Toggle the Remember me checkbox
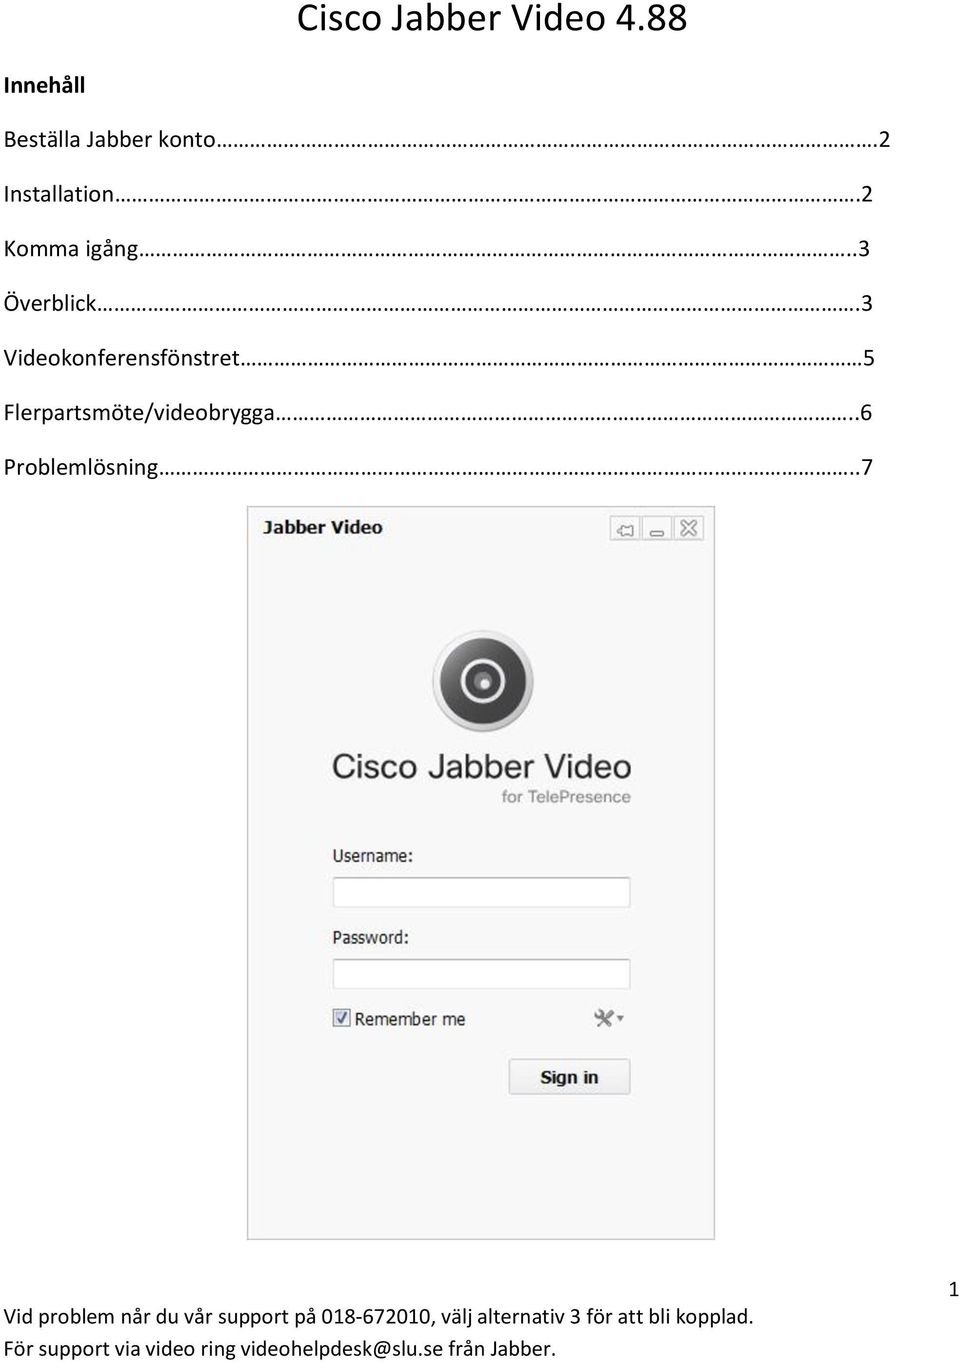Image resolution: width=960 pixels, height=1362 pixels. click(x=342, y=1018)
